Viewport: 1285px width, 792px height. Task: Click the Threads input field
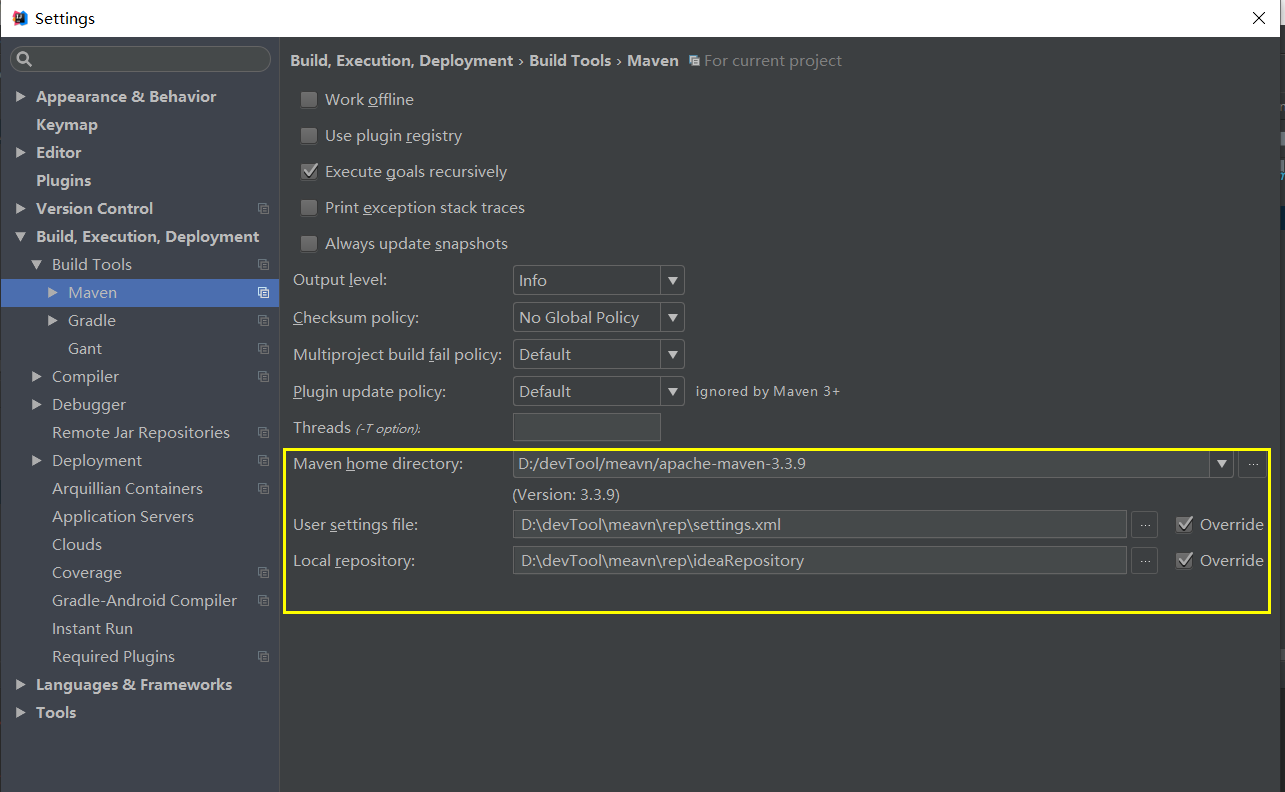[587, 427]
